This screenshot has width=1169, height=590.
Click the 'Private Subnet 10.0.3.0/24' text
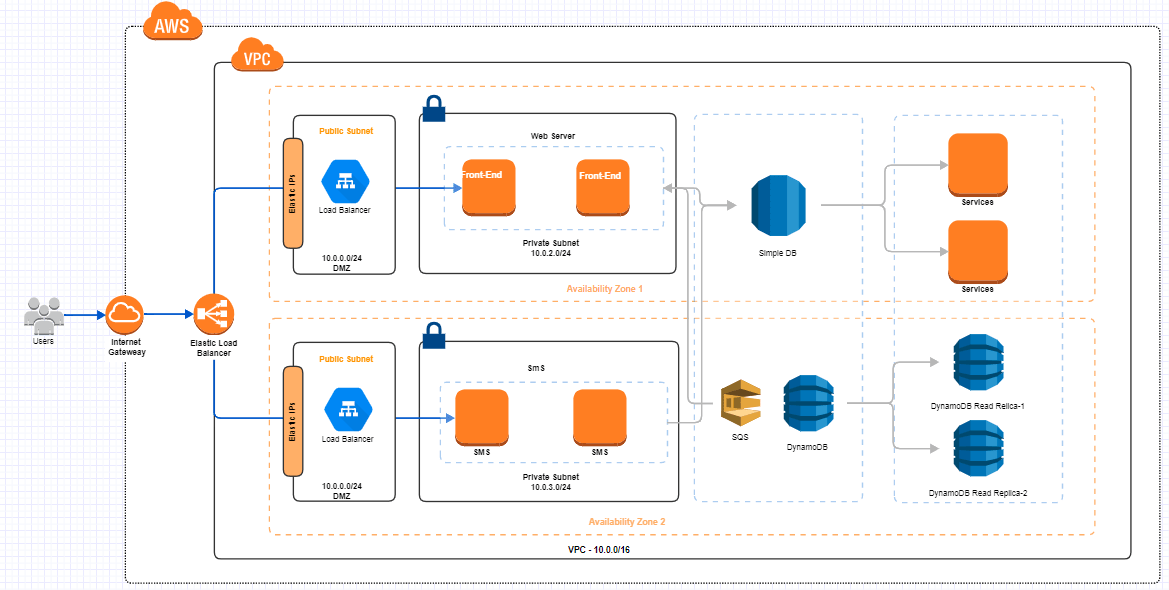550,482
